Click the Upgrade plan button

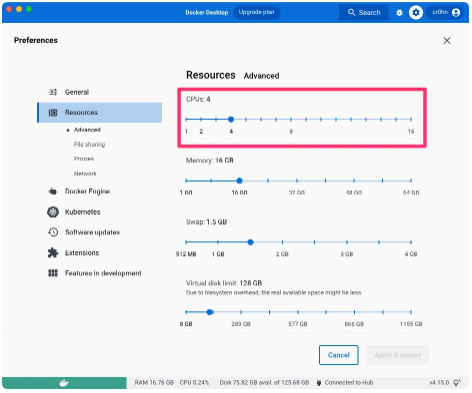pyautogui.click(x=256, y=12)
